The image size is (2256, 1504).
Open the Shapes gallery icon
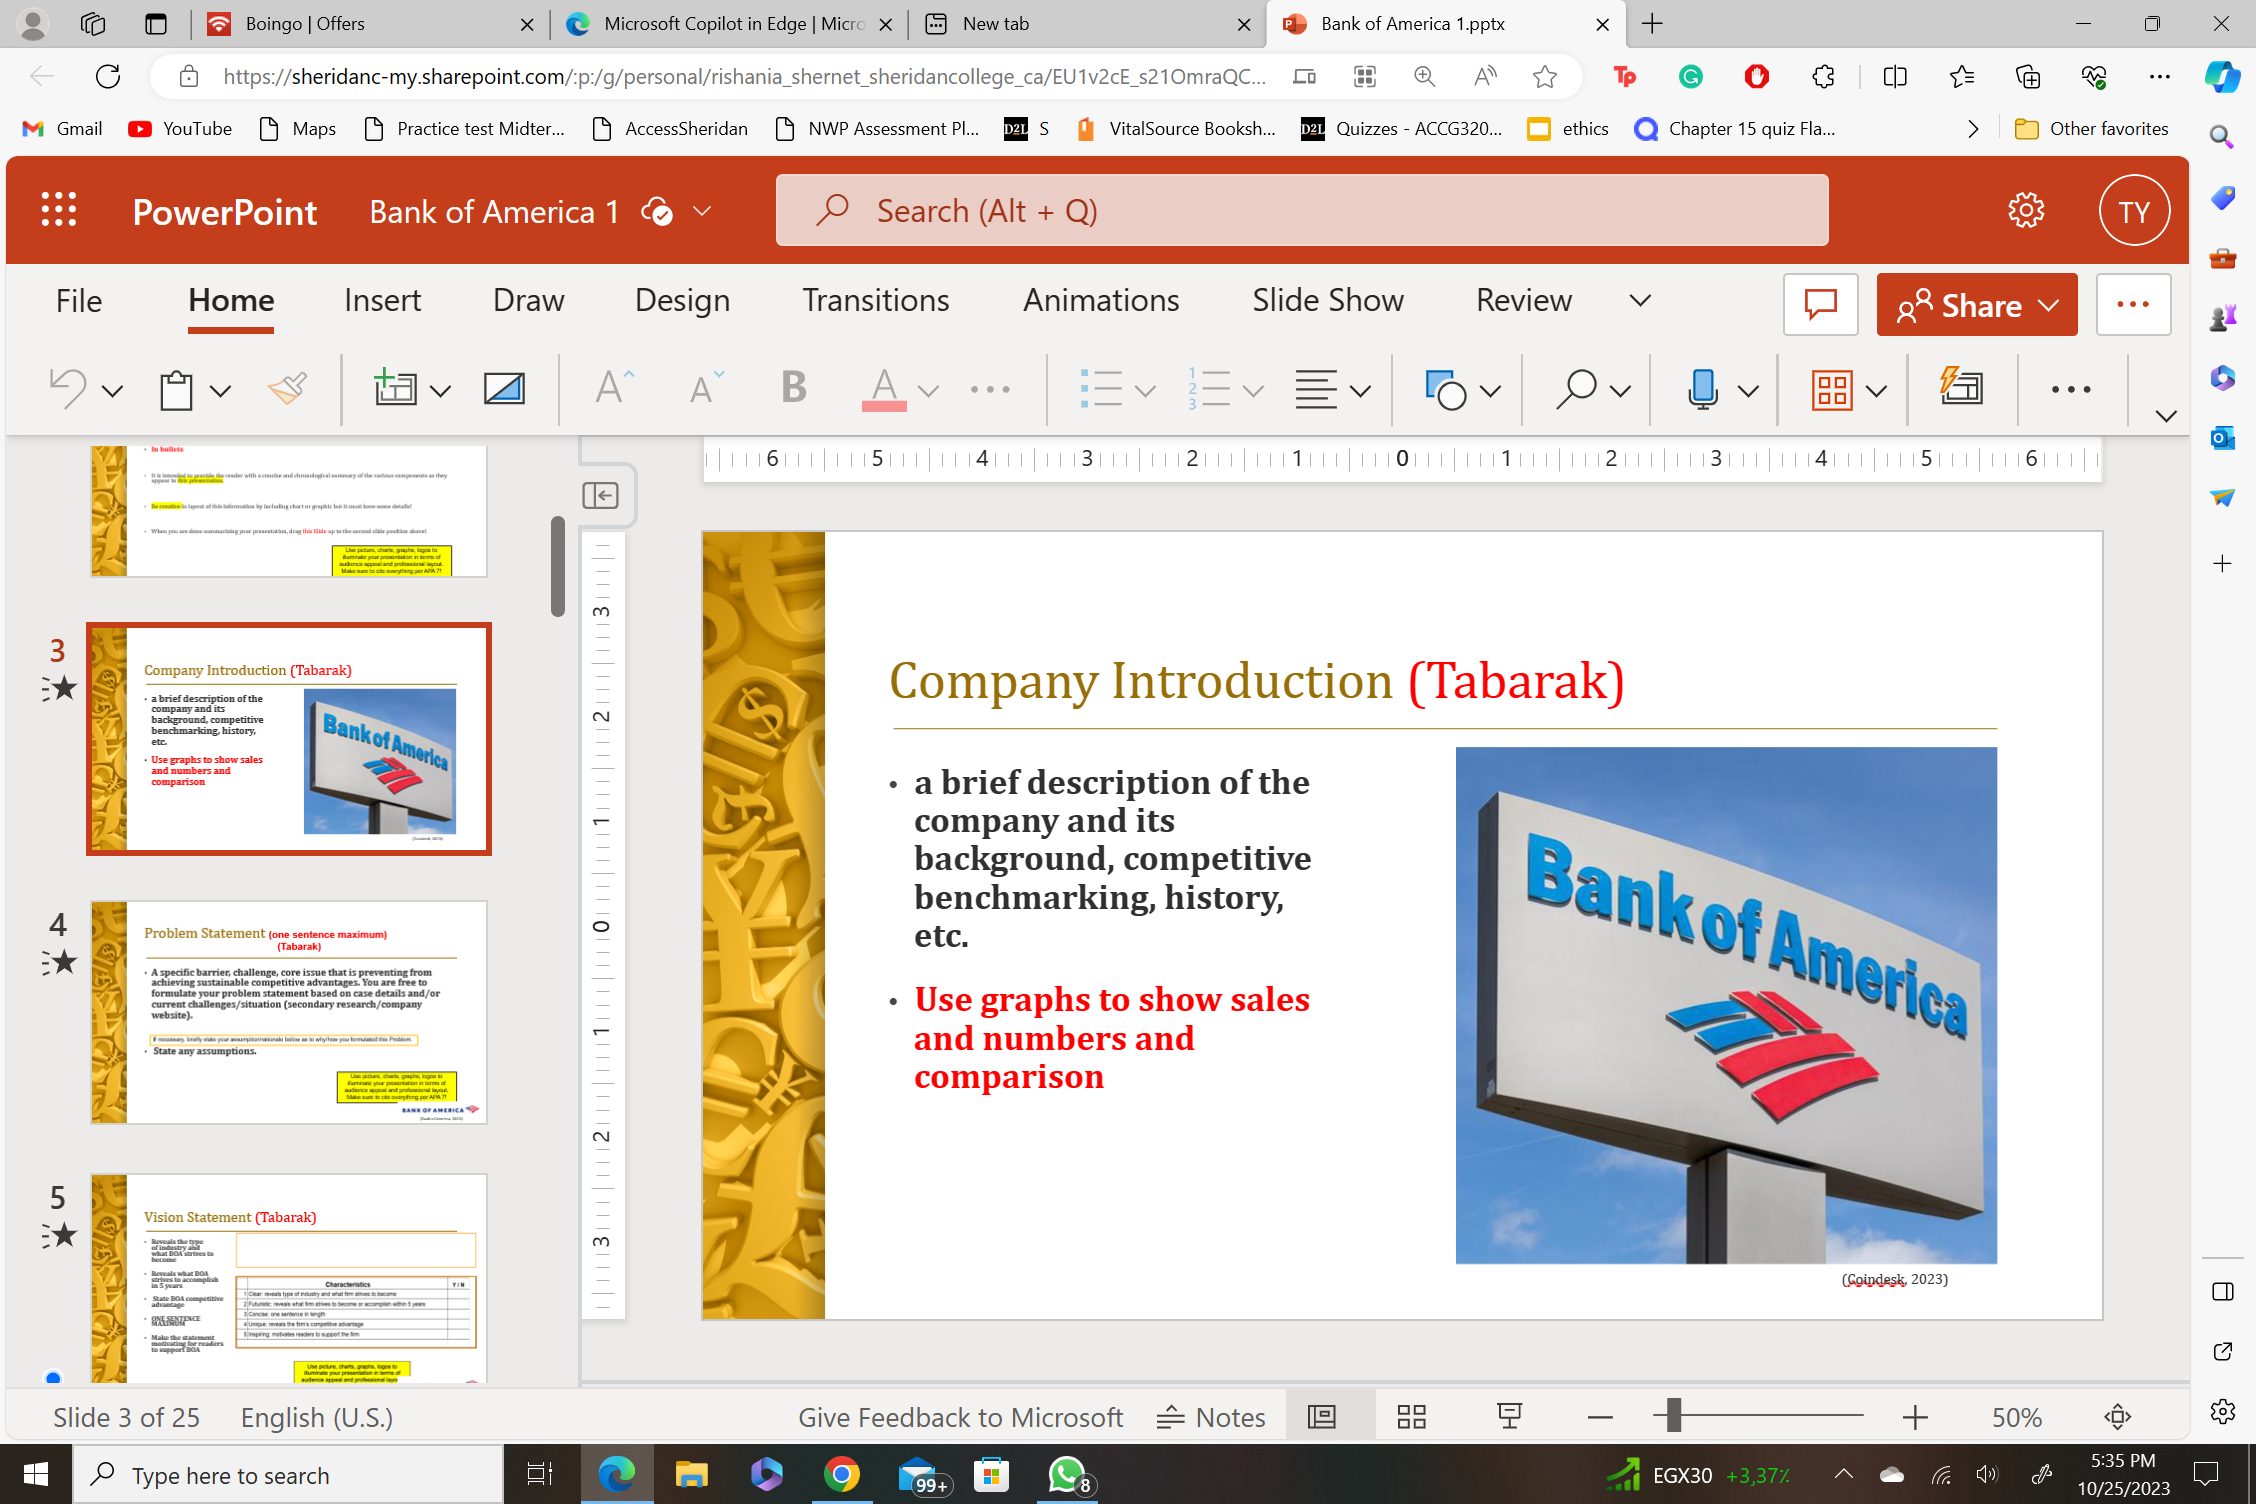pos(1446,389)
